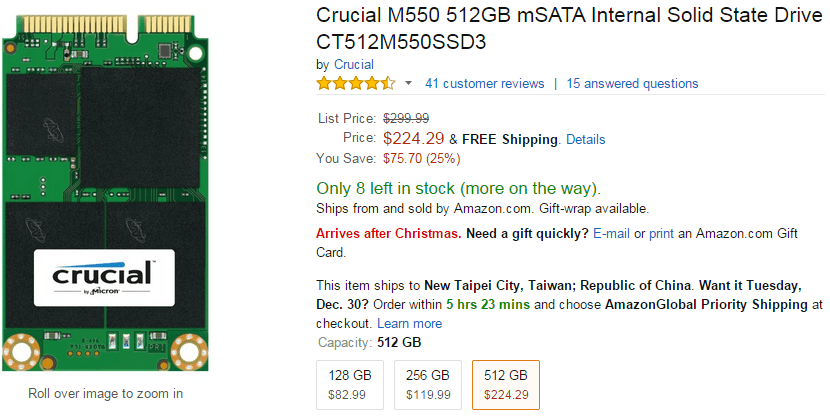
Task: Open the 41 customer reviews link
Action: 484,84
